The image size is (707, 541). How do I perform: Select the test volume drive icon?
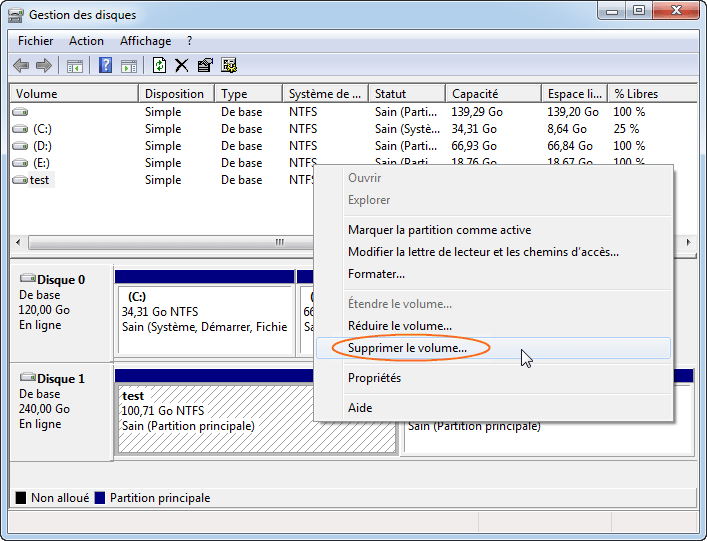click(20, 180)
